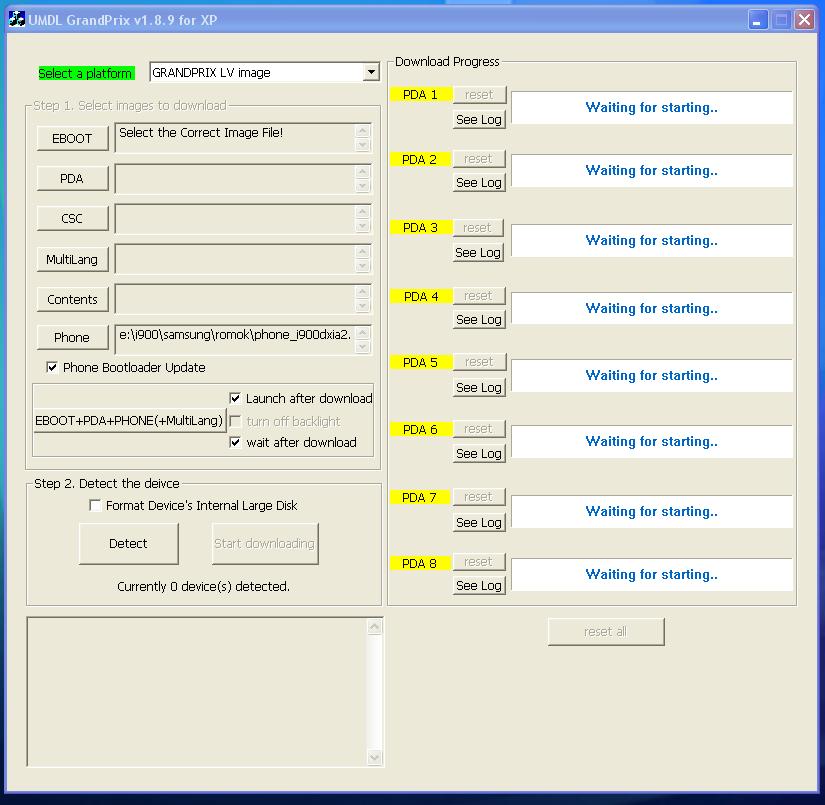Screen dimensions: 825x805
Task: Open See Log for PDA 4
Action: point(479,319)
